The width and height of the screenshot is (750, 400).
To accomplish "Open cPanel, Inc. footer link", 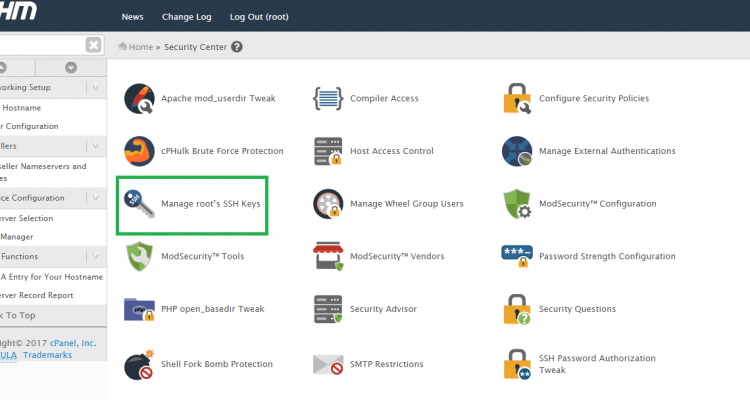I will [73, 343].
